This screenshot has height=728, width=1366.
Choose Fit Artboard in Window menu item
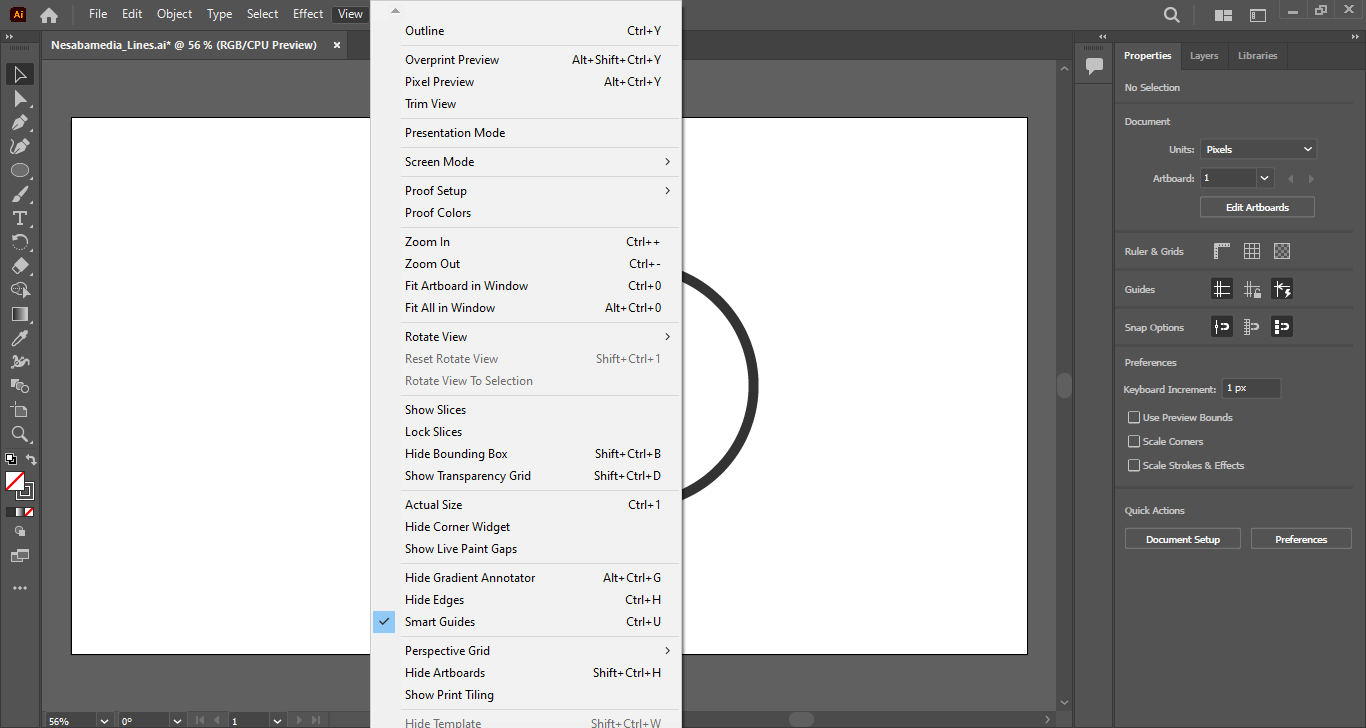466,286
